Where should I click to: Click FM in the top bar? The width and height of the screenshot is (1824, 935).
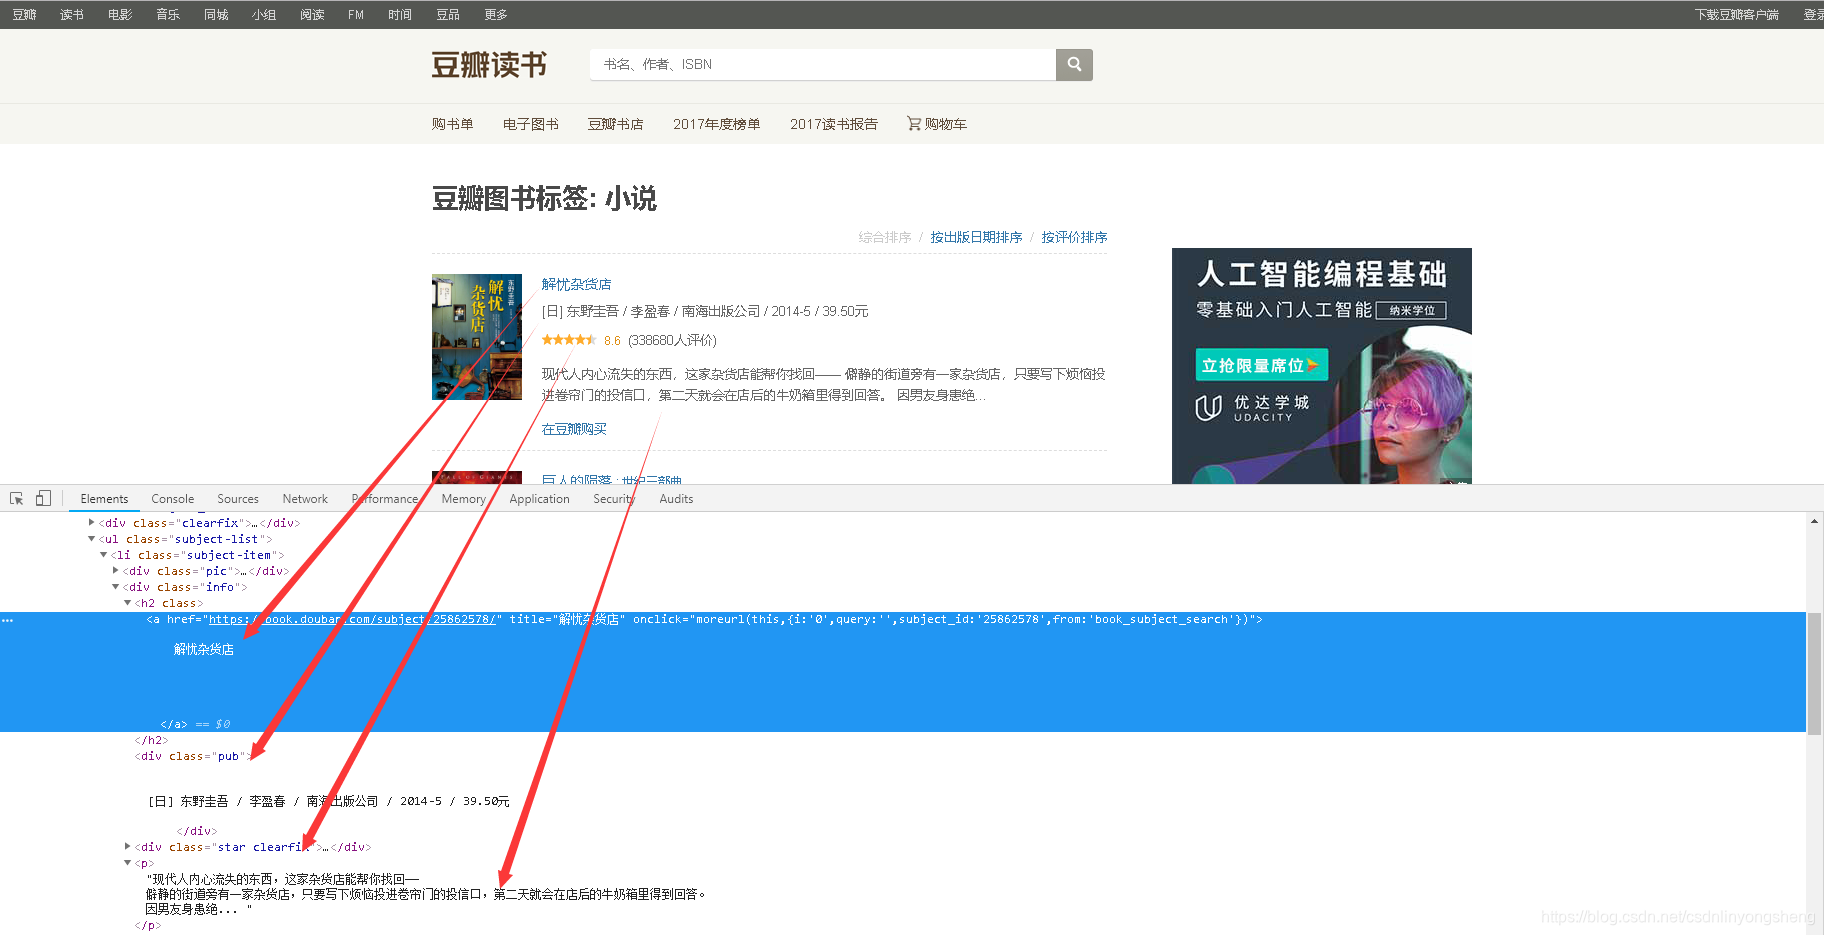356,14
